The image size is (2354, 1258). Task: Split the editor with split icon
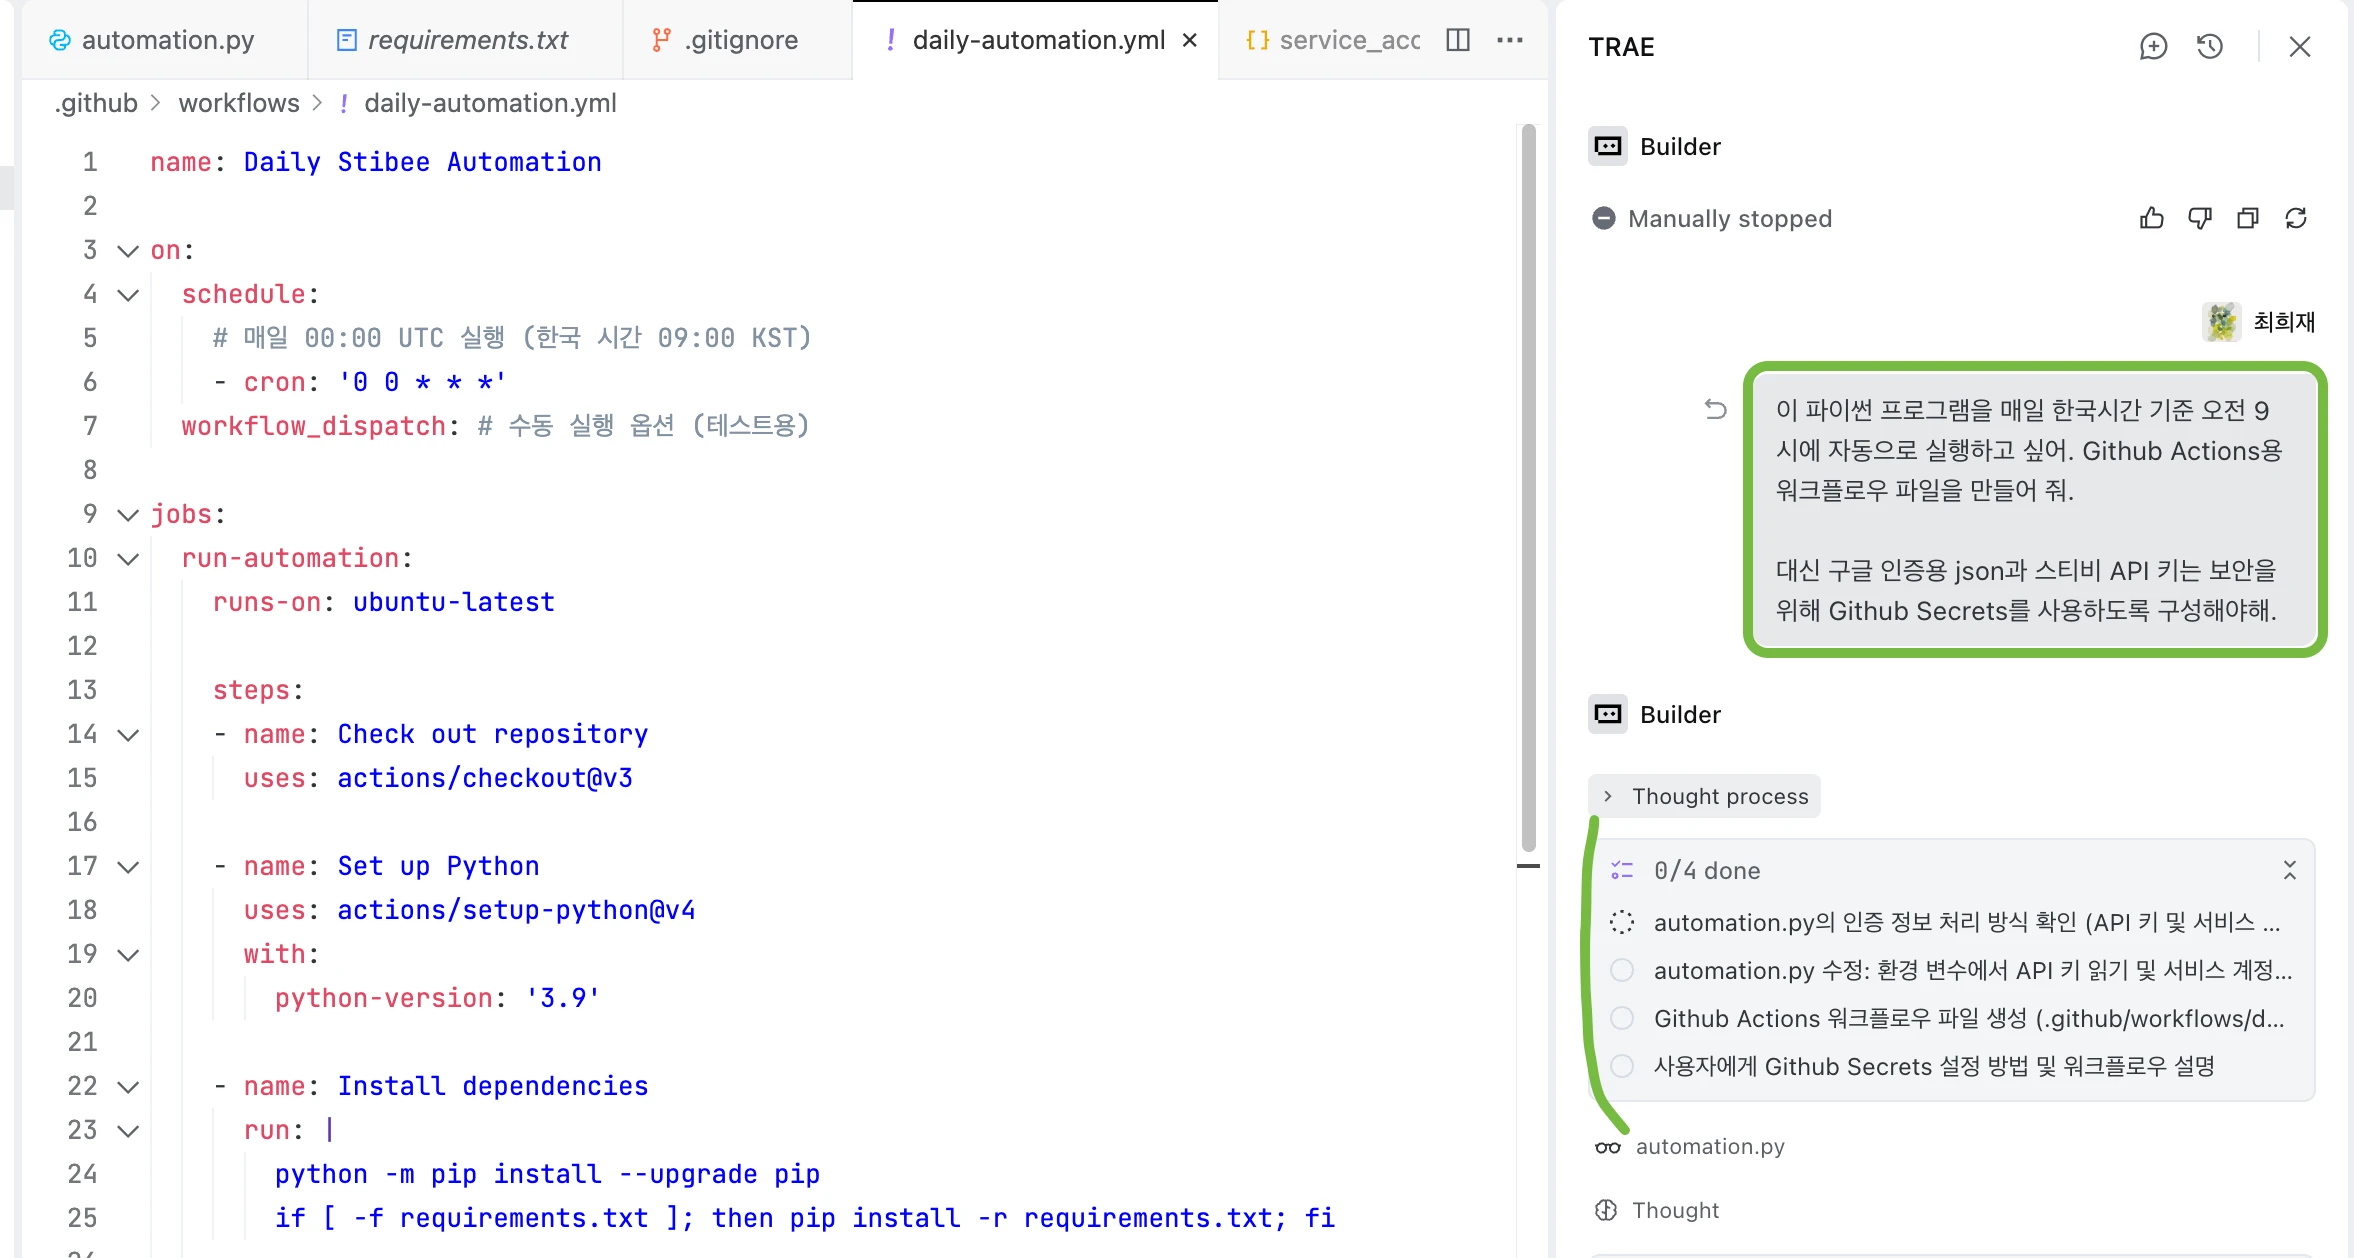point(1458,40)
